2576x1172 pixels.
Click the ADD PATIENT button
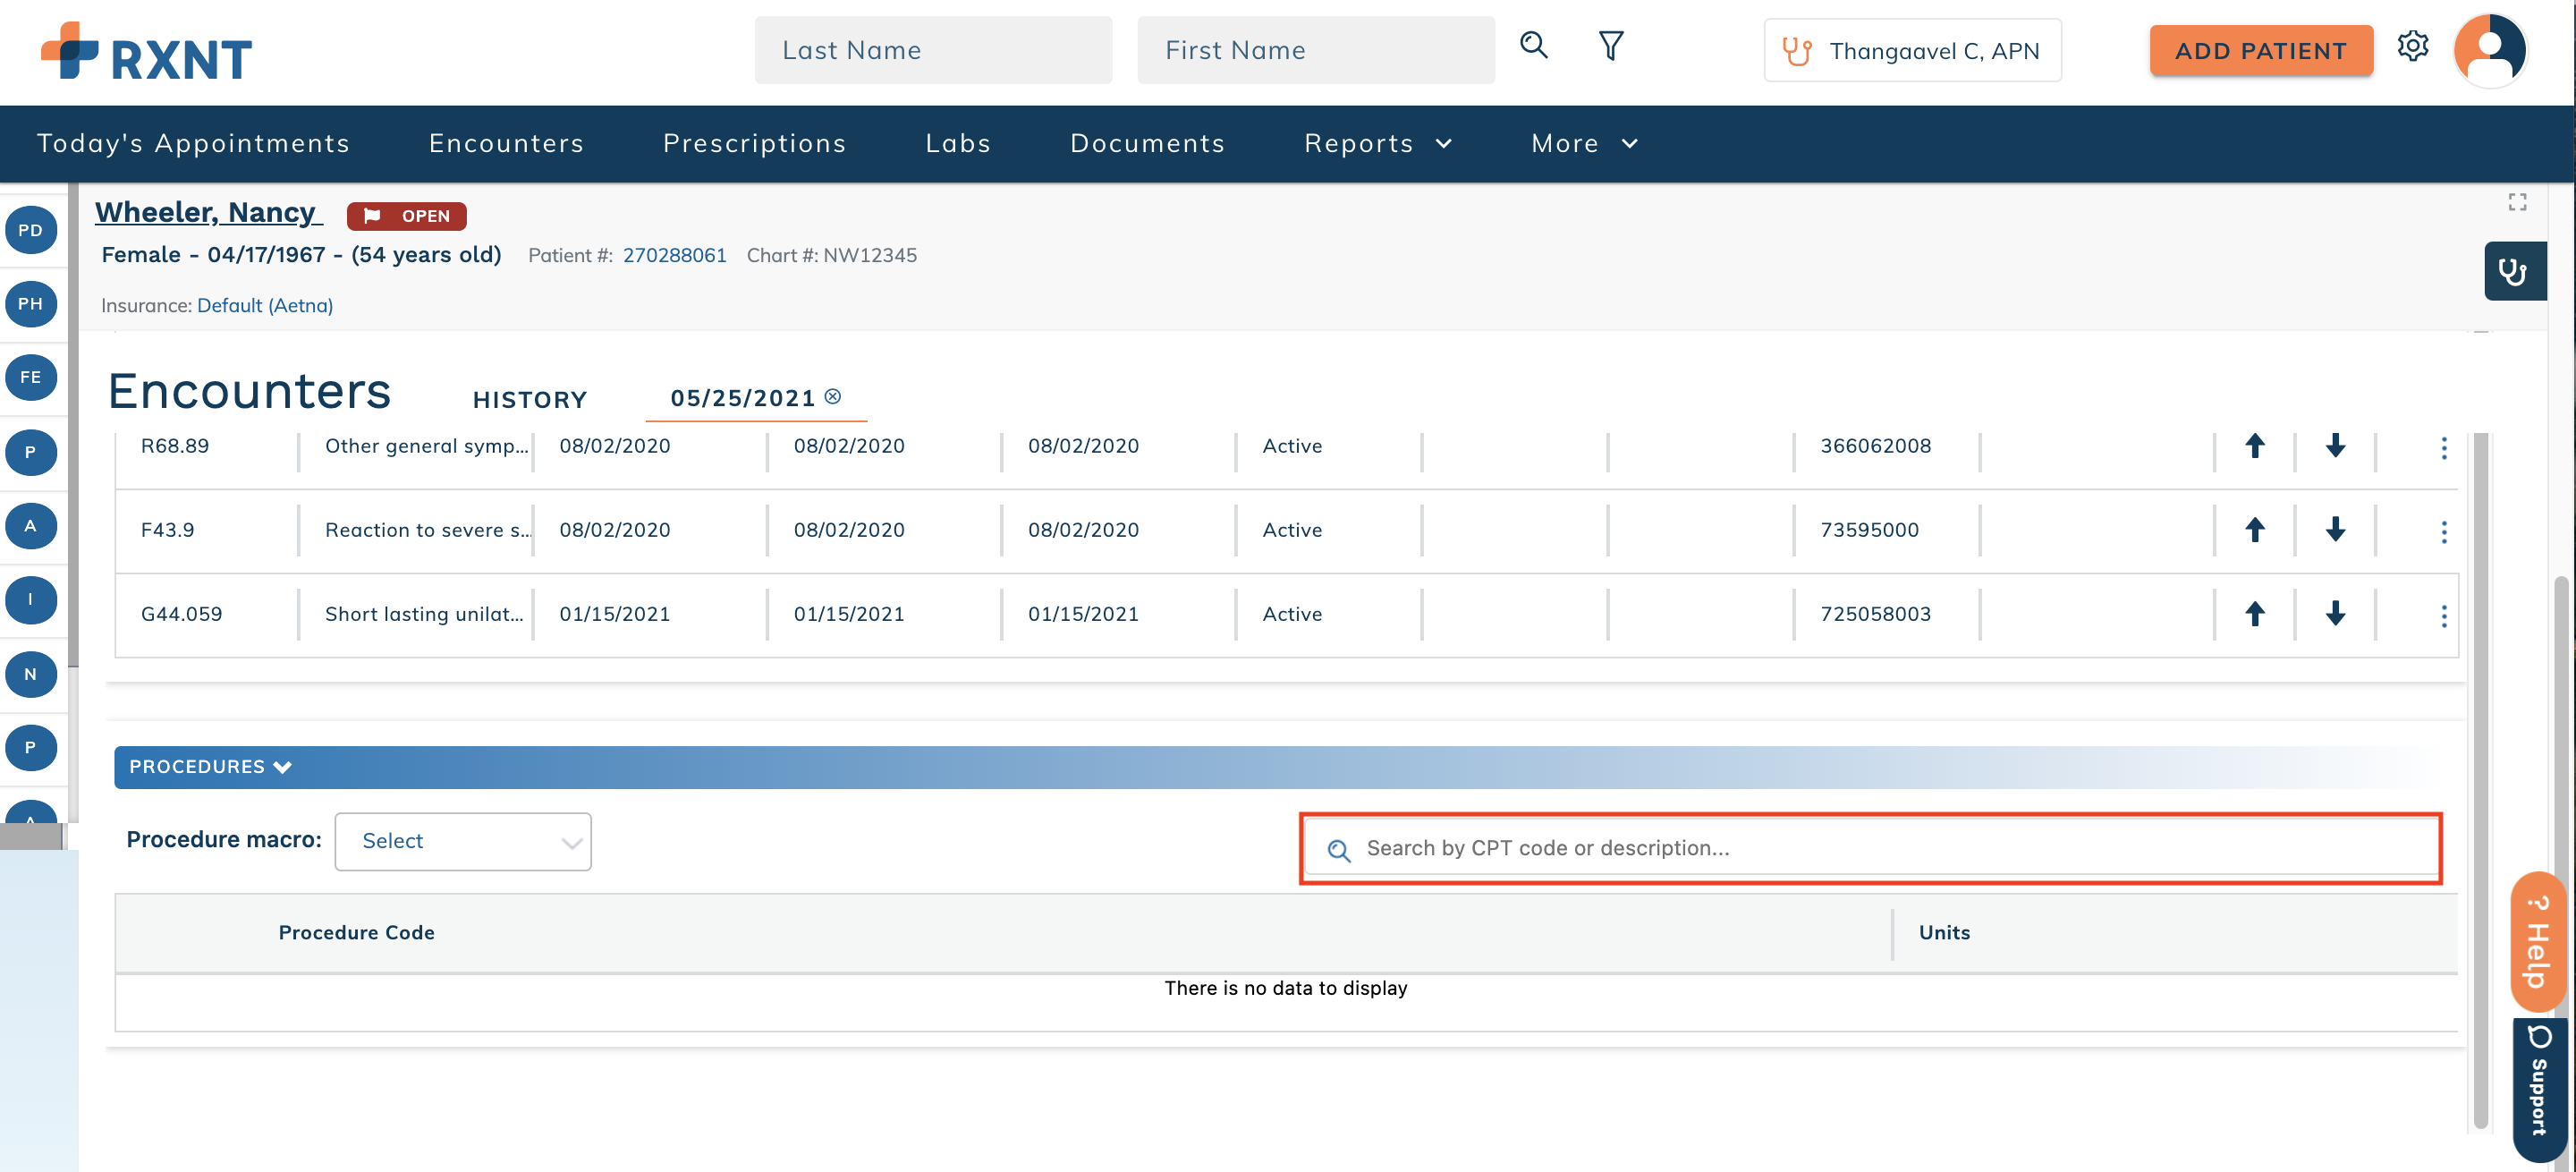[x=2260, y=51]
